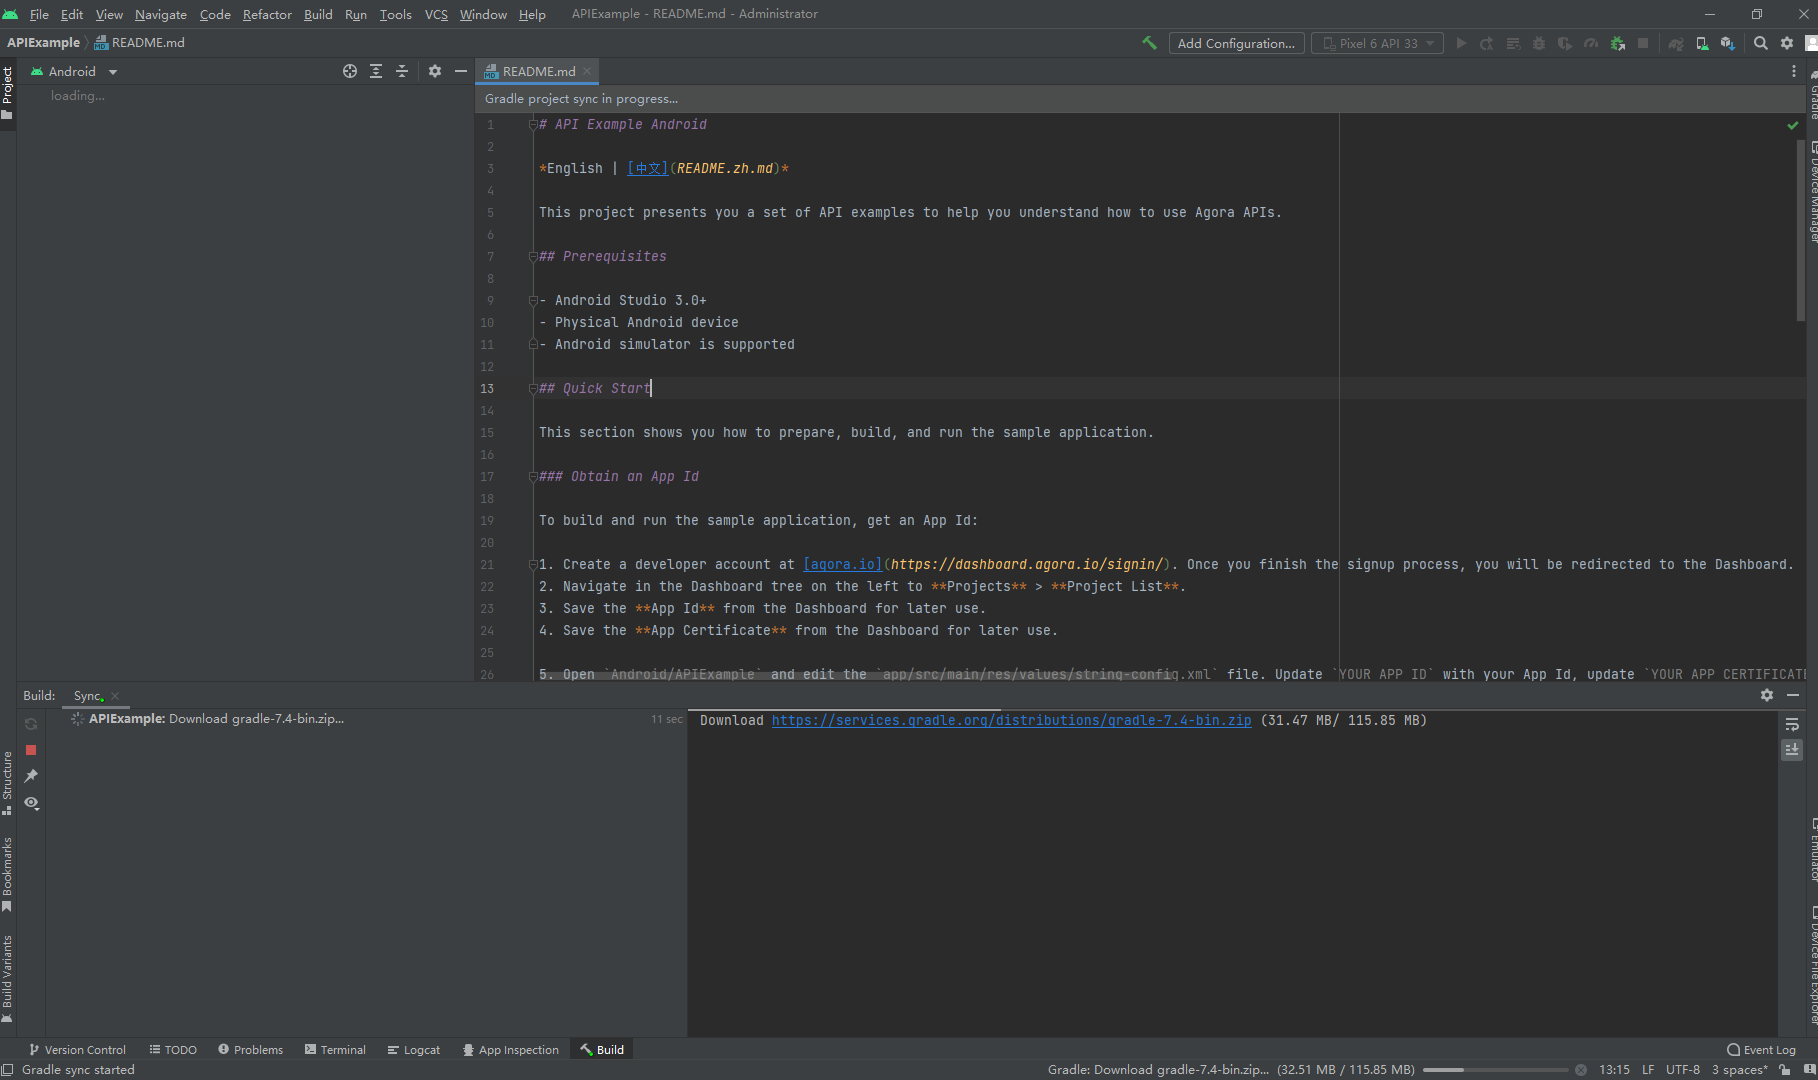This screenshot has height=1080, width=1818.
Task: Collapse all items in Project panel
Action: pos(402,71)
